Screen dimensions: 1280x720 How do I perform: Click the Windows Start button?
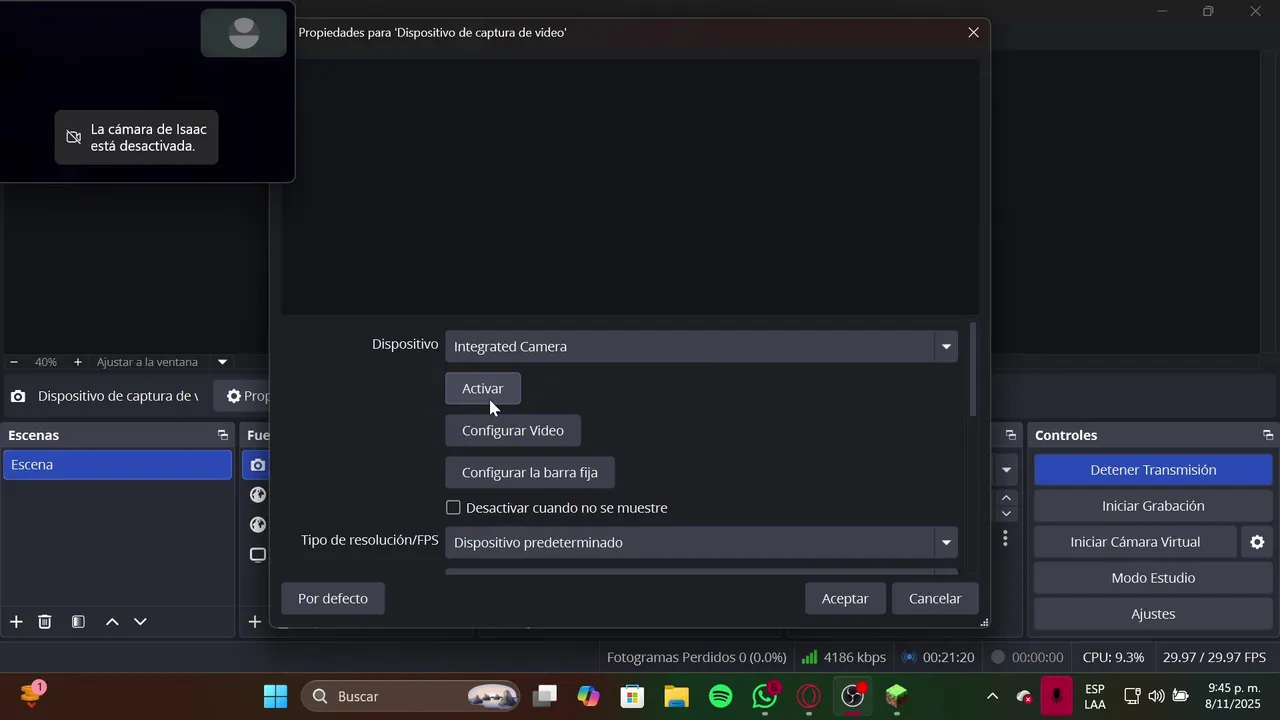click(x=275, y=696)
